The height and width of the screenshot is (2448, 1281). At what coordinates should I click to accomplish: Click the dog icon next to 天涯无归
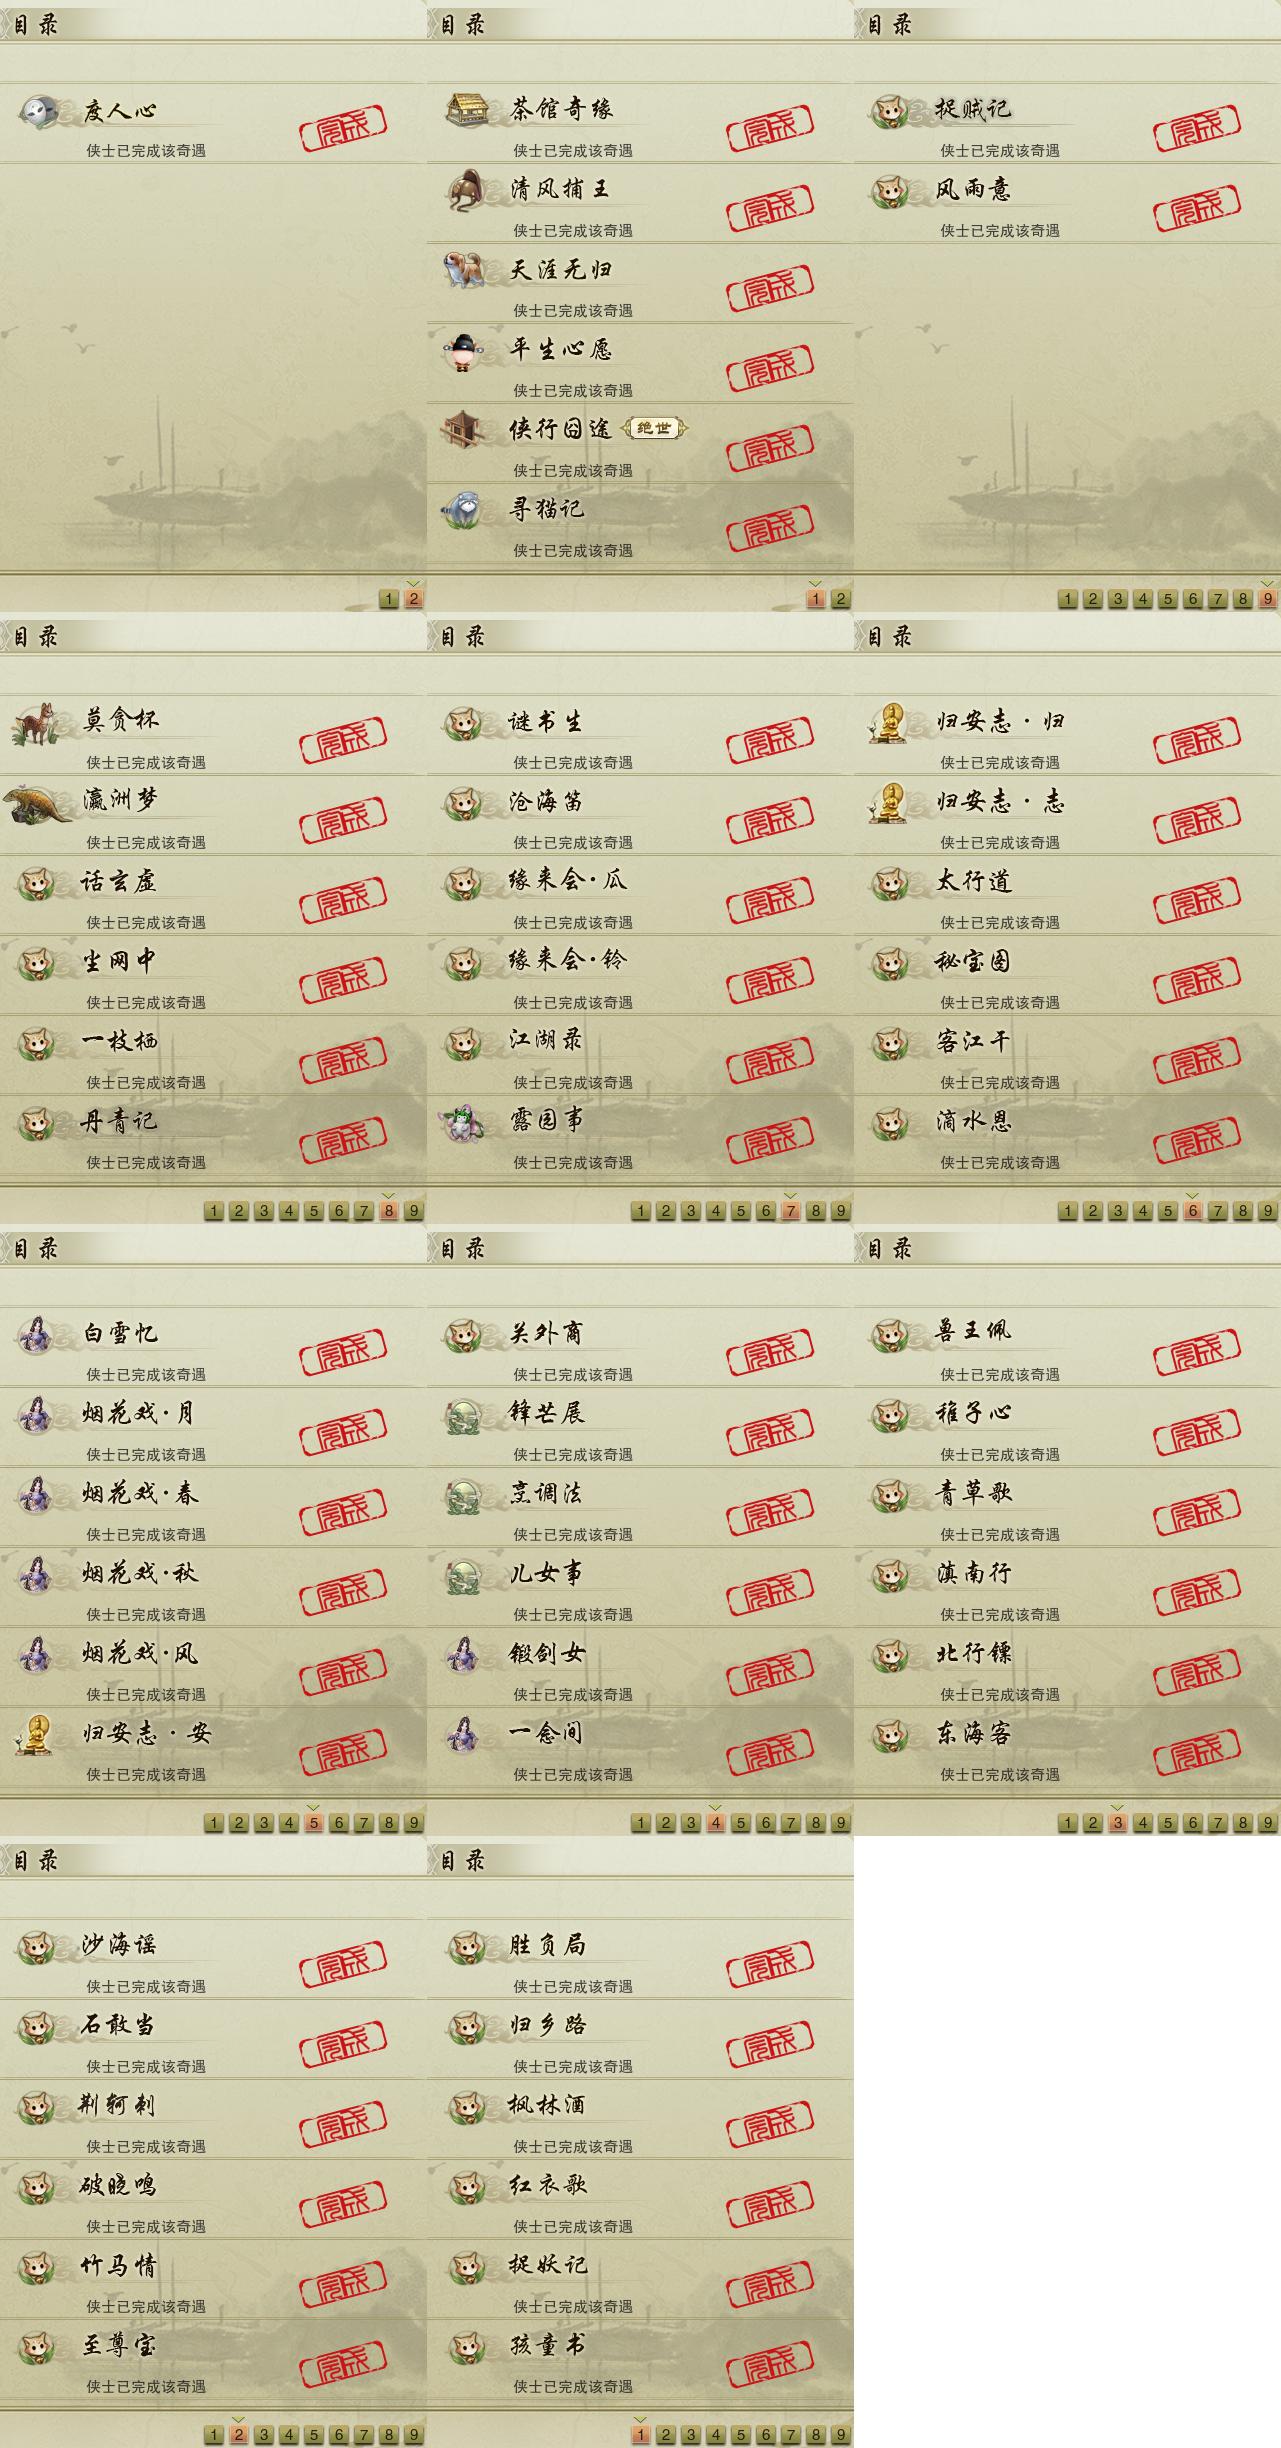[x=464, y=269]
